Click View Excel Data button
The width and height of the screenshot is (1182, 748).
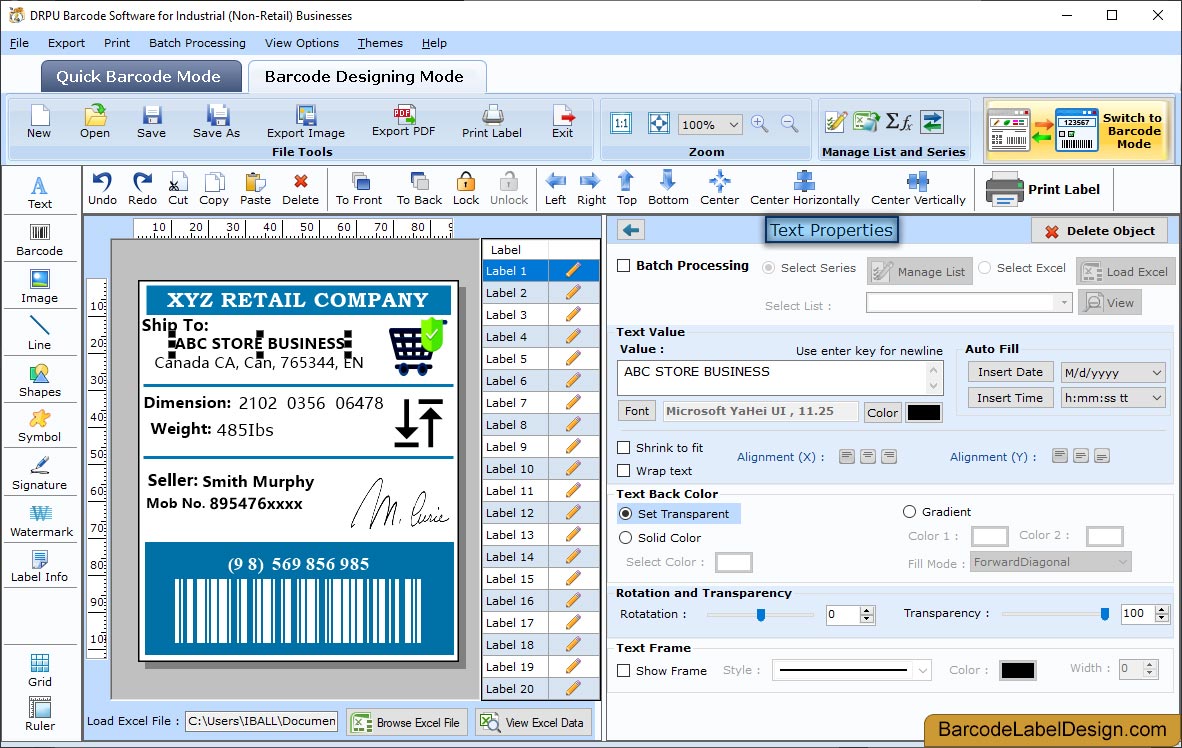[x=534, y=722]
